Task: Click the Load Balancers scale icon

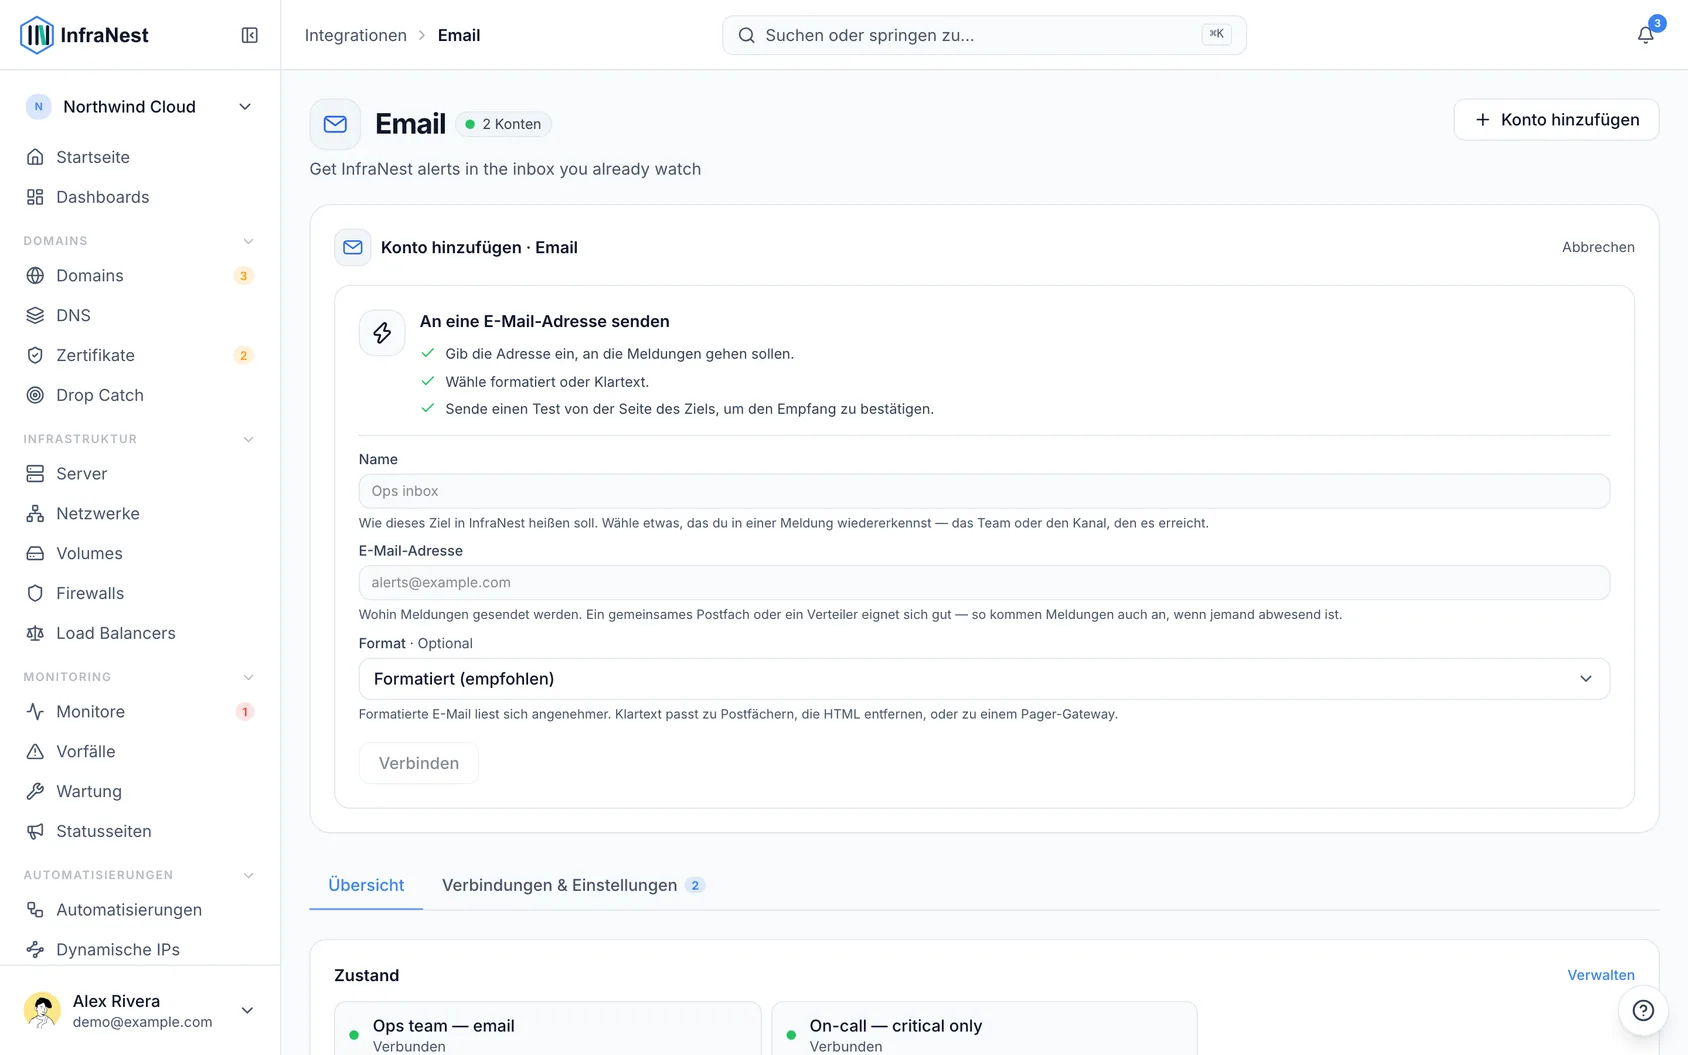Action: coord(35,633)
